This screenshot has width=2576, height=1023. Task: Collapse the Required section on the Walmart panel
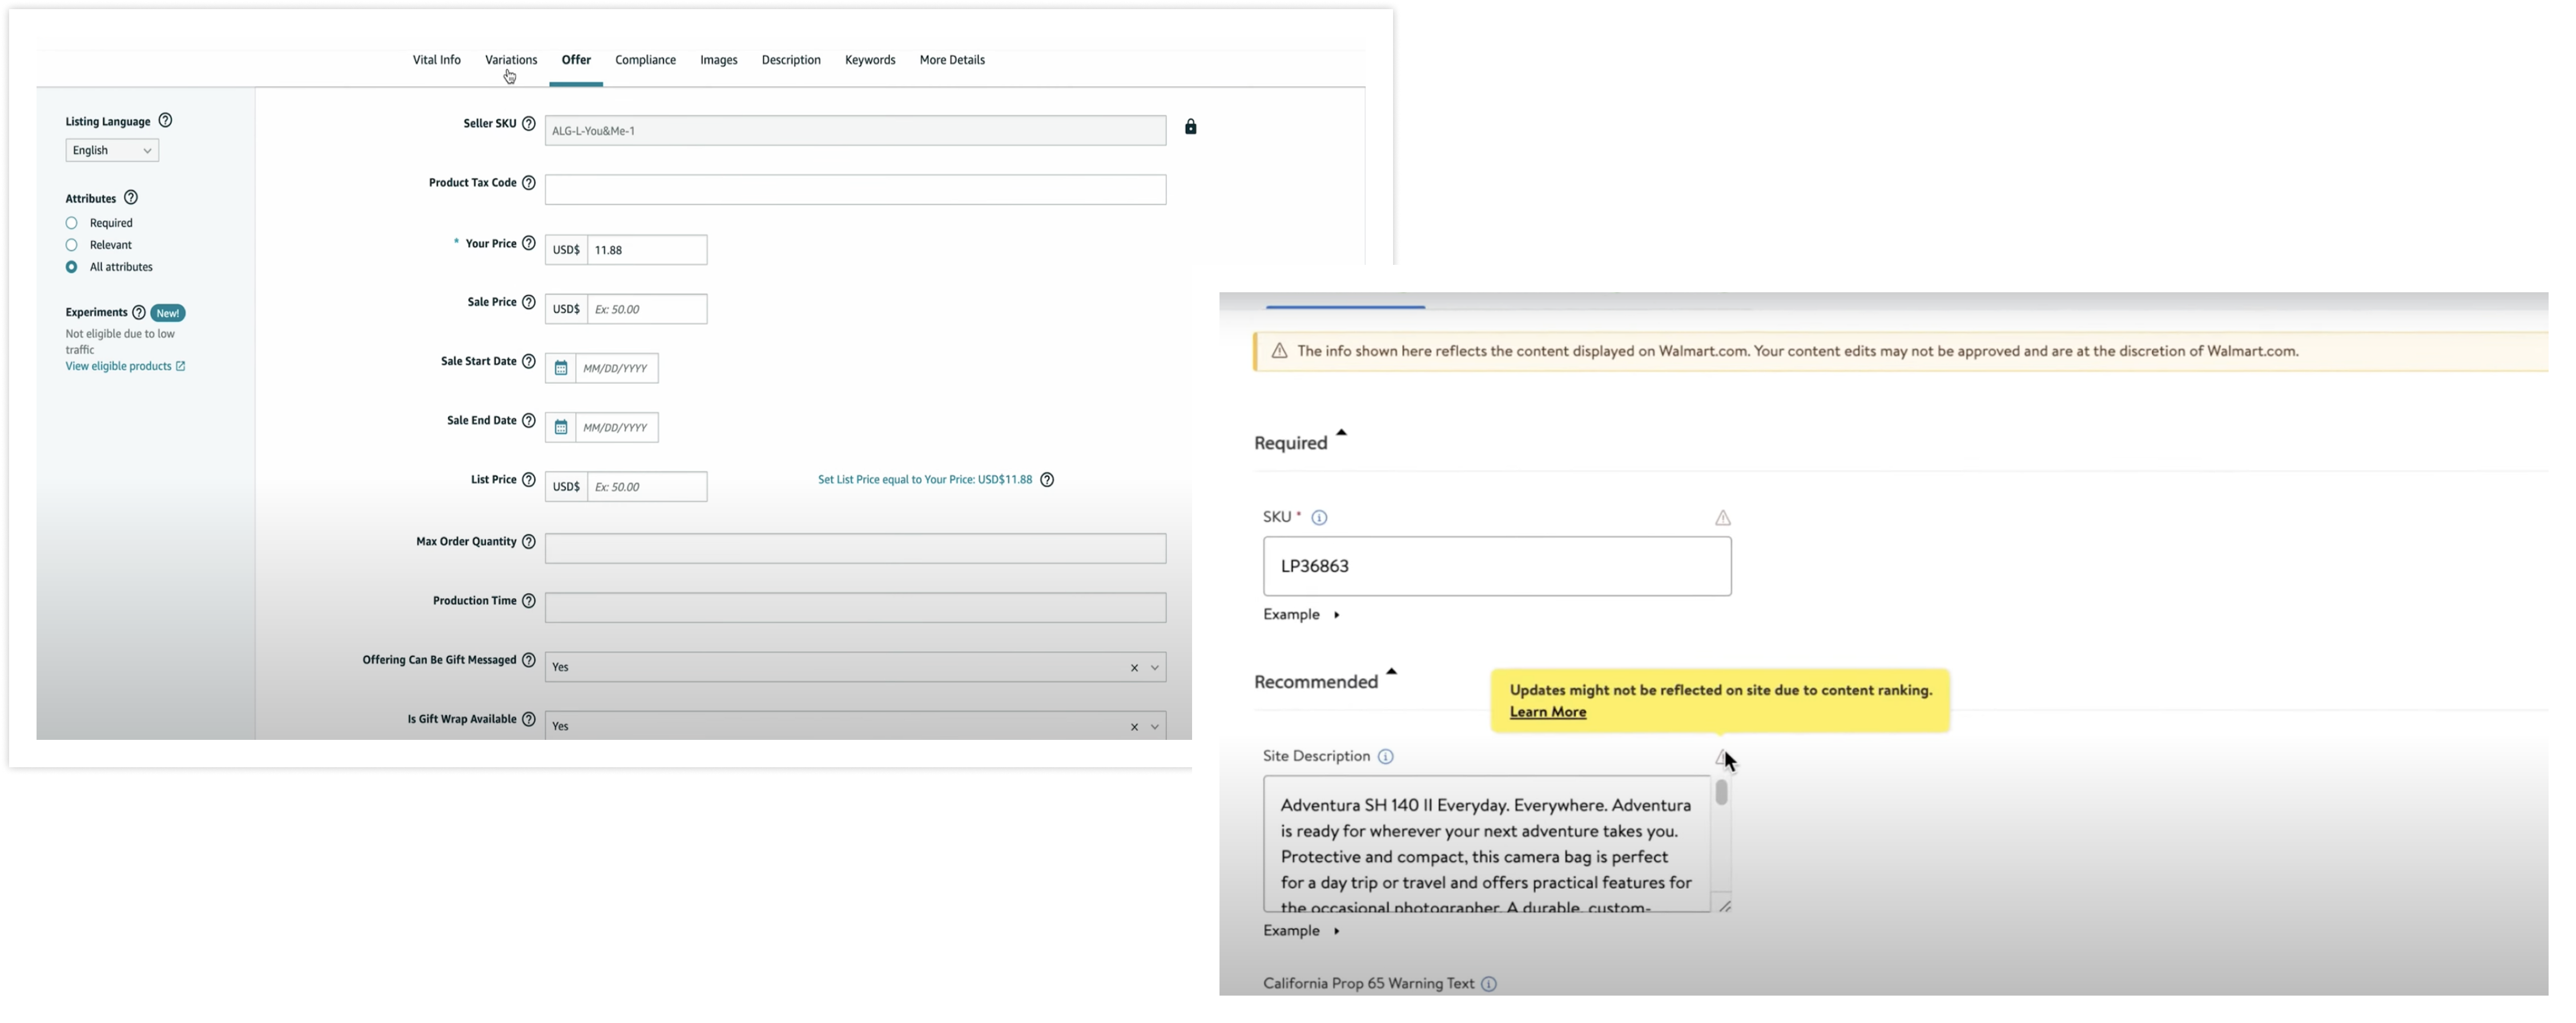point(1341,433)
